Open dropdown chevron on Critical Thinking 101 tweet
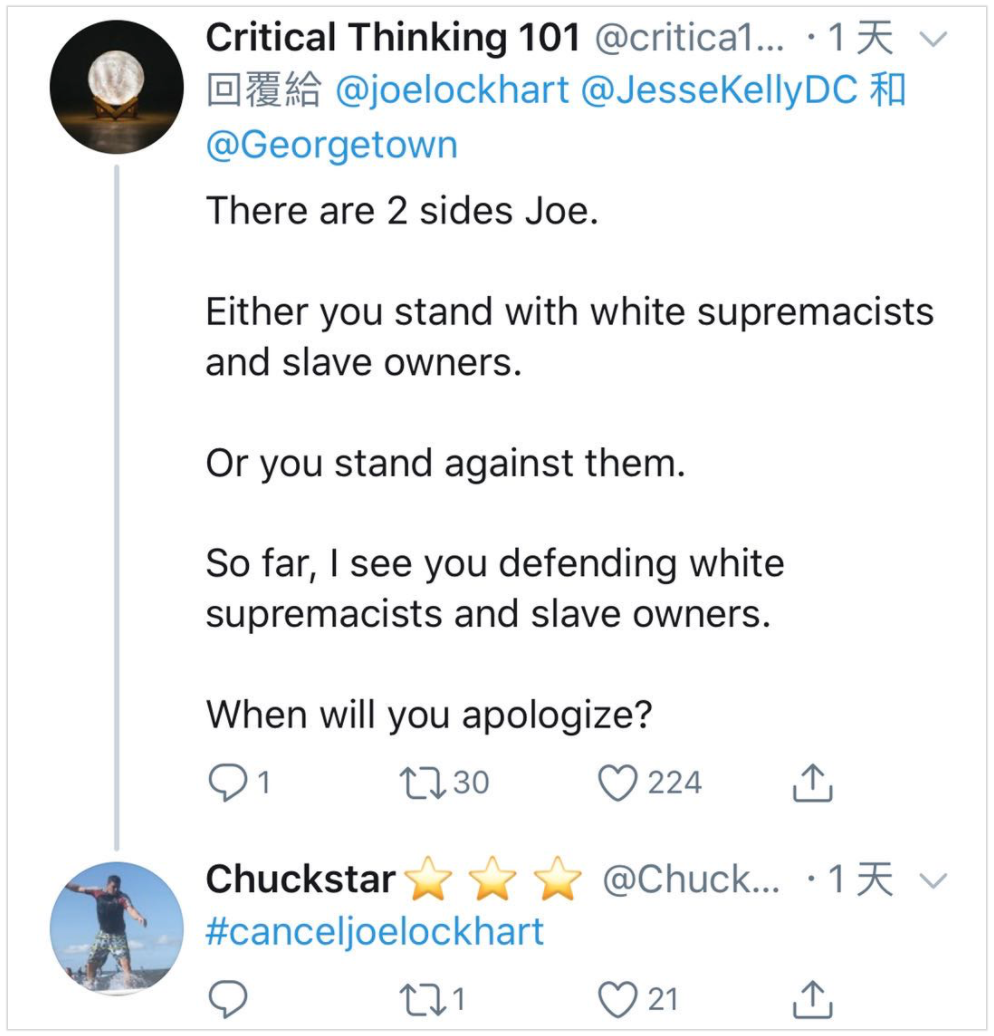This screenshot has width=994, height=1036. 933,40
